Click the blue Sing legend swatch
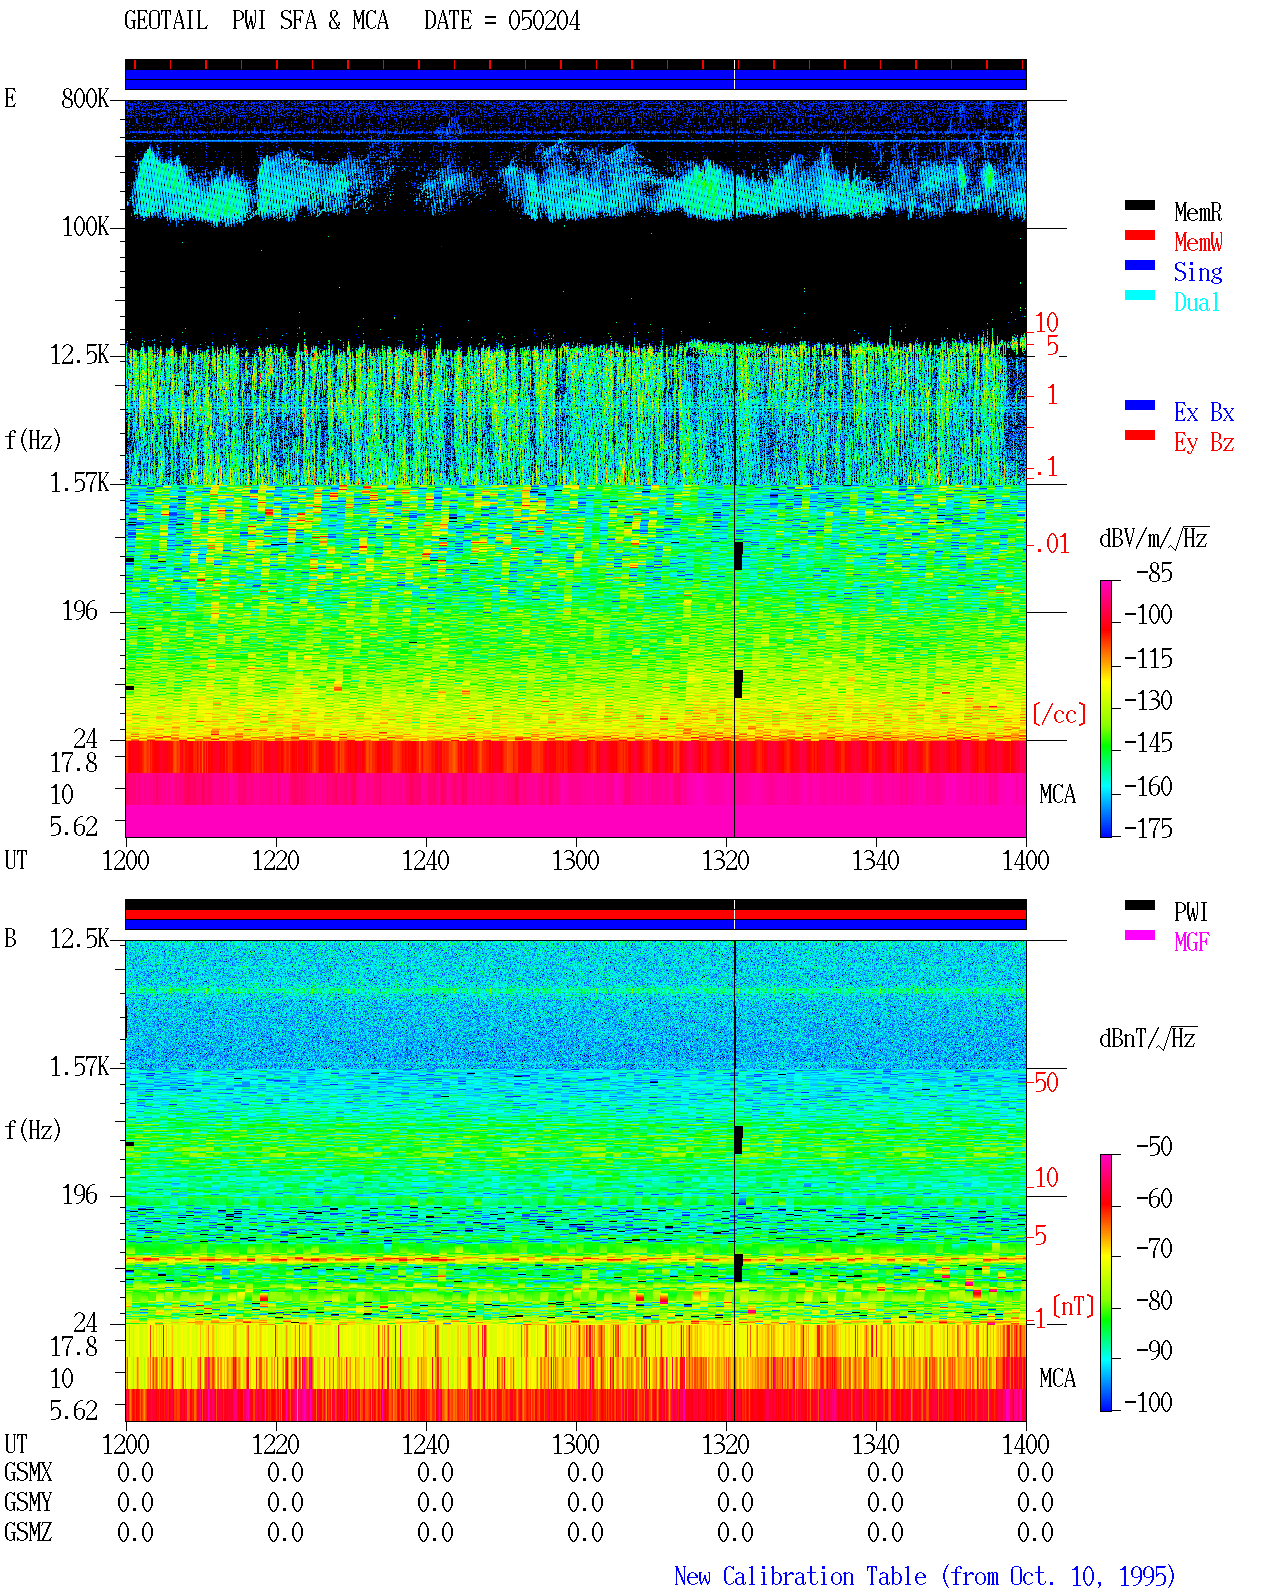This screenshot has width=1280, height=1593. click(x=1140, y=265)
